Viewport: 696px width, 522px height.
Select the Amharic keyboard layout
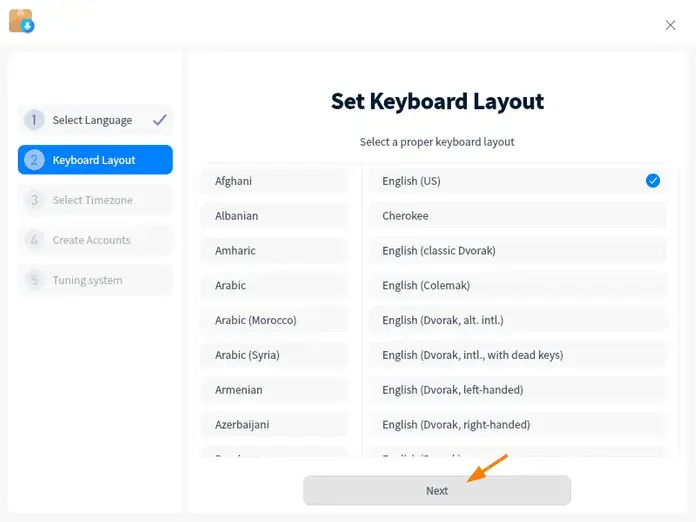[x=275, y=250]
